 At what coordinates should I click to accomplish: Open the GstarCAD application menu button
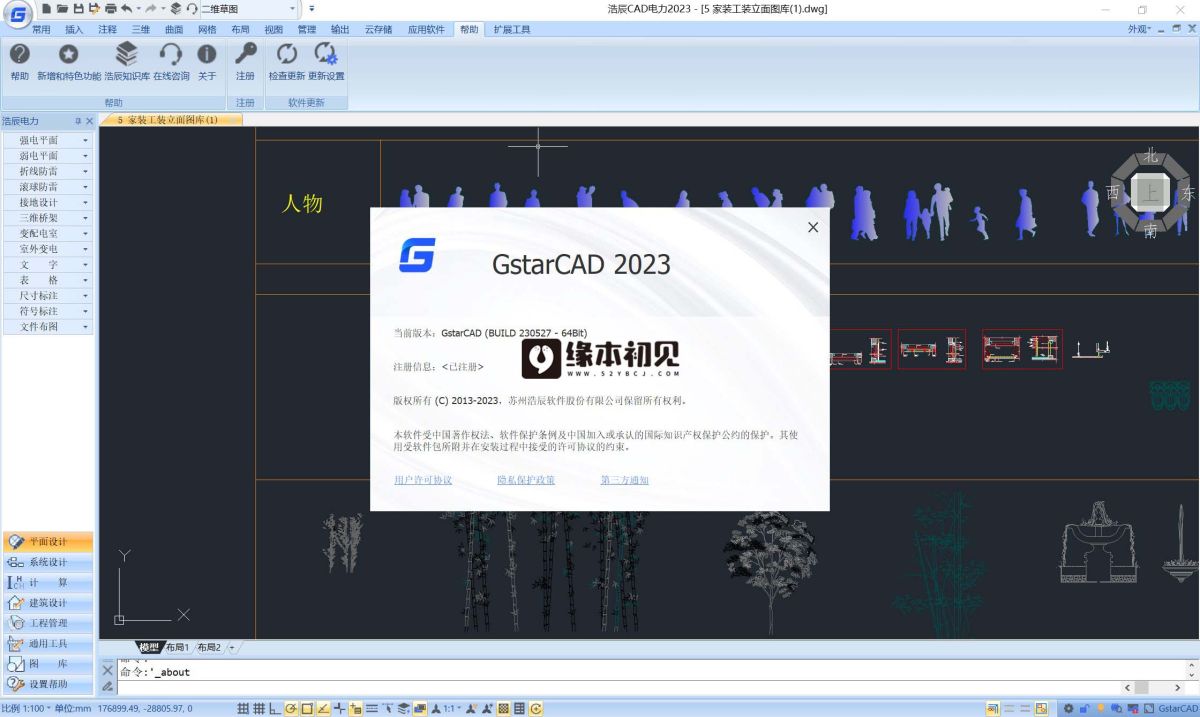[17, 15]
